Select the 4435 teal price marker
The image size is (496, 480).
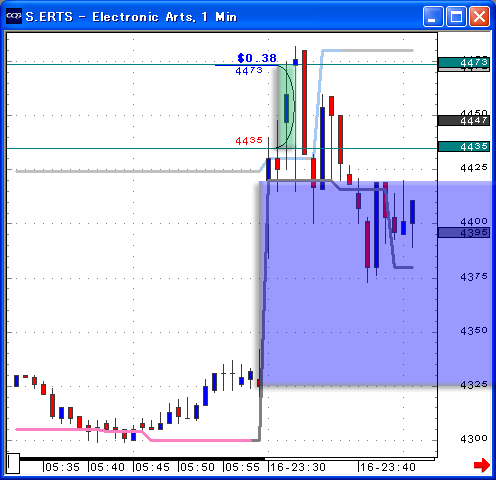coord(464,146)
